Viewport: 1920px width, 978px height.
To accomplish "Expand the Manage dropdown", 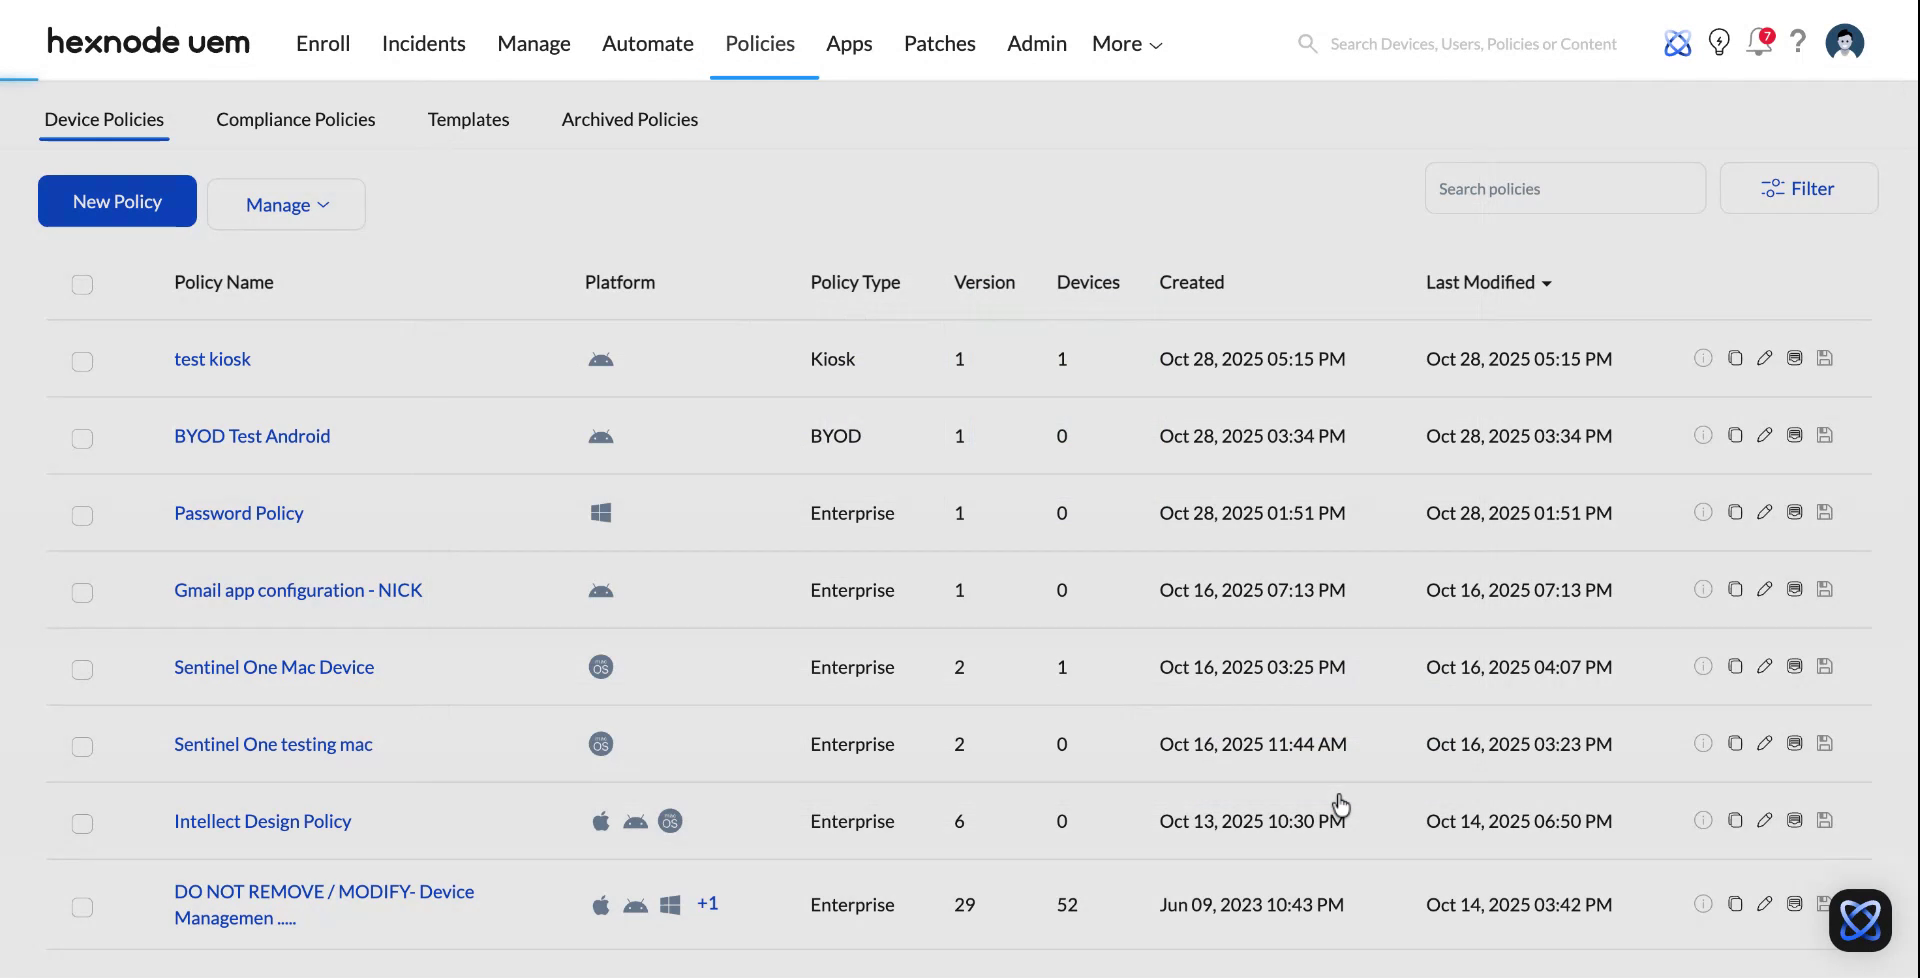I will 286,204.
